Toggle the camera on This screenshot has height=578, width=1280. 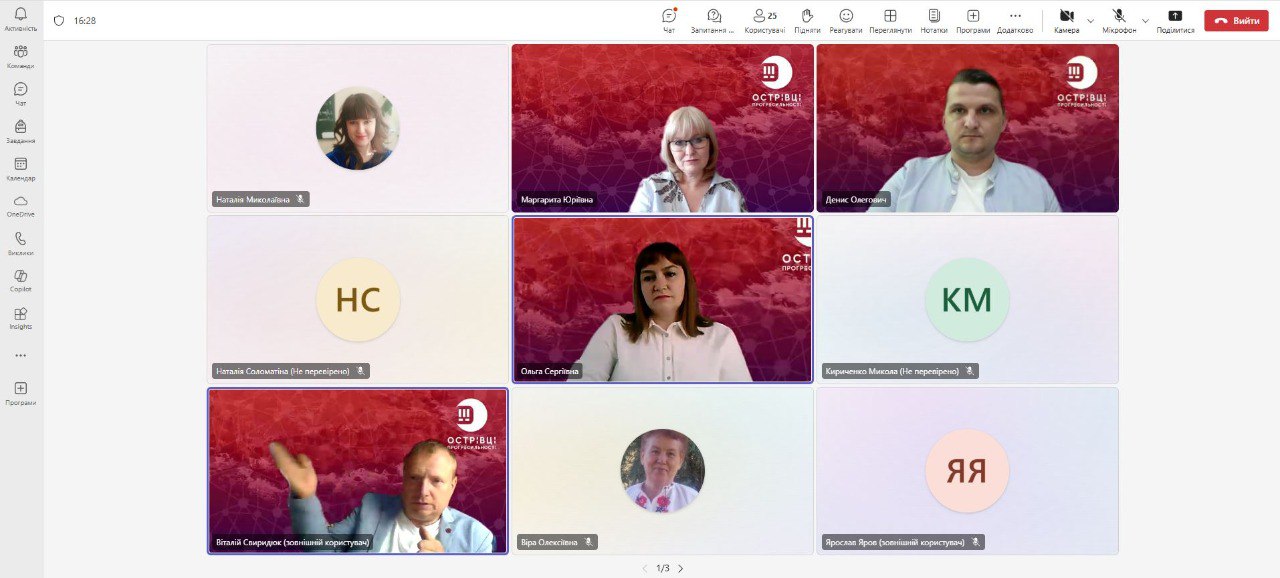[x=1067, y=20]
